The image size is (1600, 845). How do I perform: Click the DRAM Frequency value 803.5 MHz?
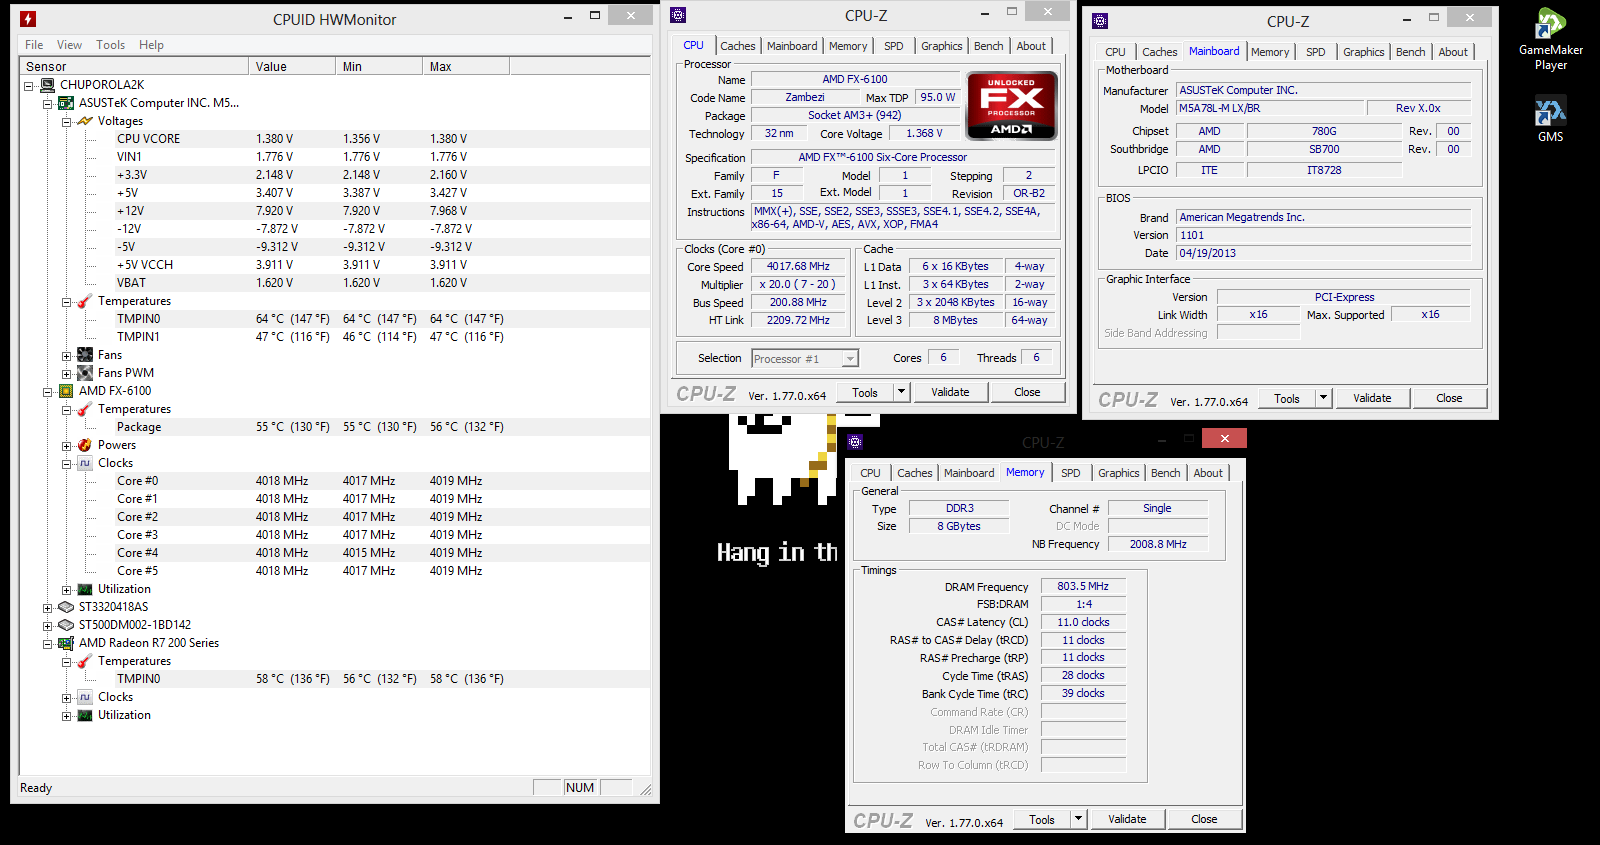1083,586
